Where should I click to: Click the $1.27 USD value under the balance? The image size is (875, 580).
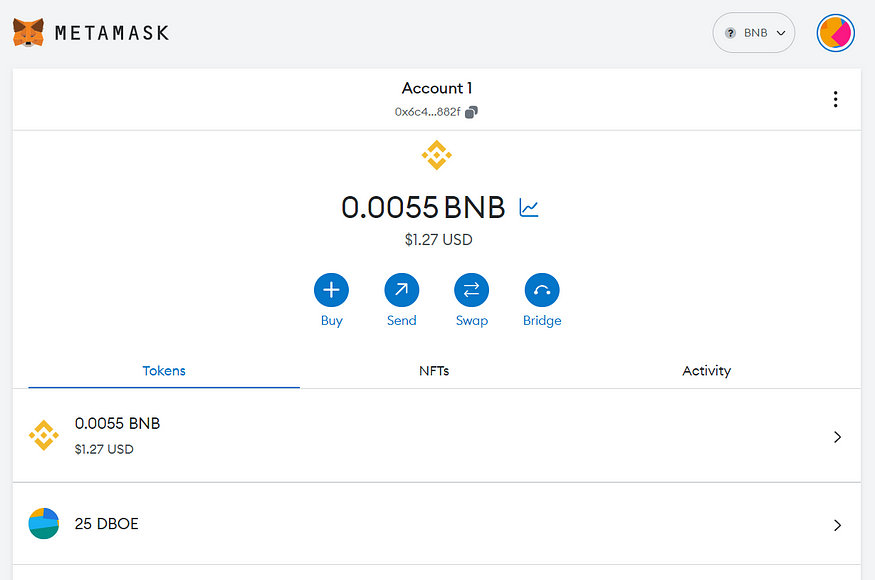(x=439, y=239)
